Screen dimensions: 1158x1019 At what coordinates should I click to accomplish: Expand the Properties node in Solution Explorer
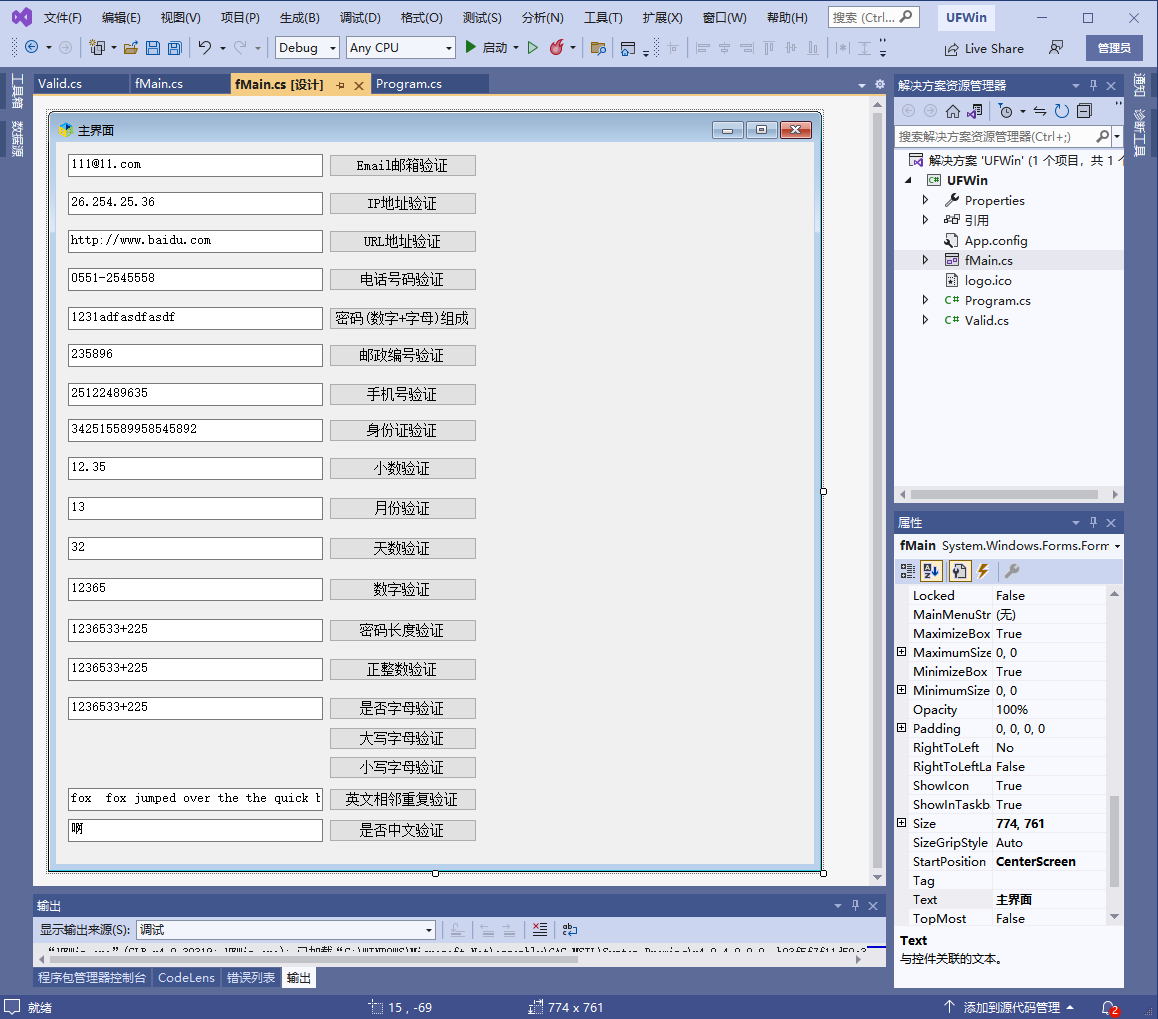[x=925, y=200]
